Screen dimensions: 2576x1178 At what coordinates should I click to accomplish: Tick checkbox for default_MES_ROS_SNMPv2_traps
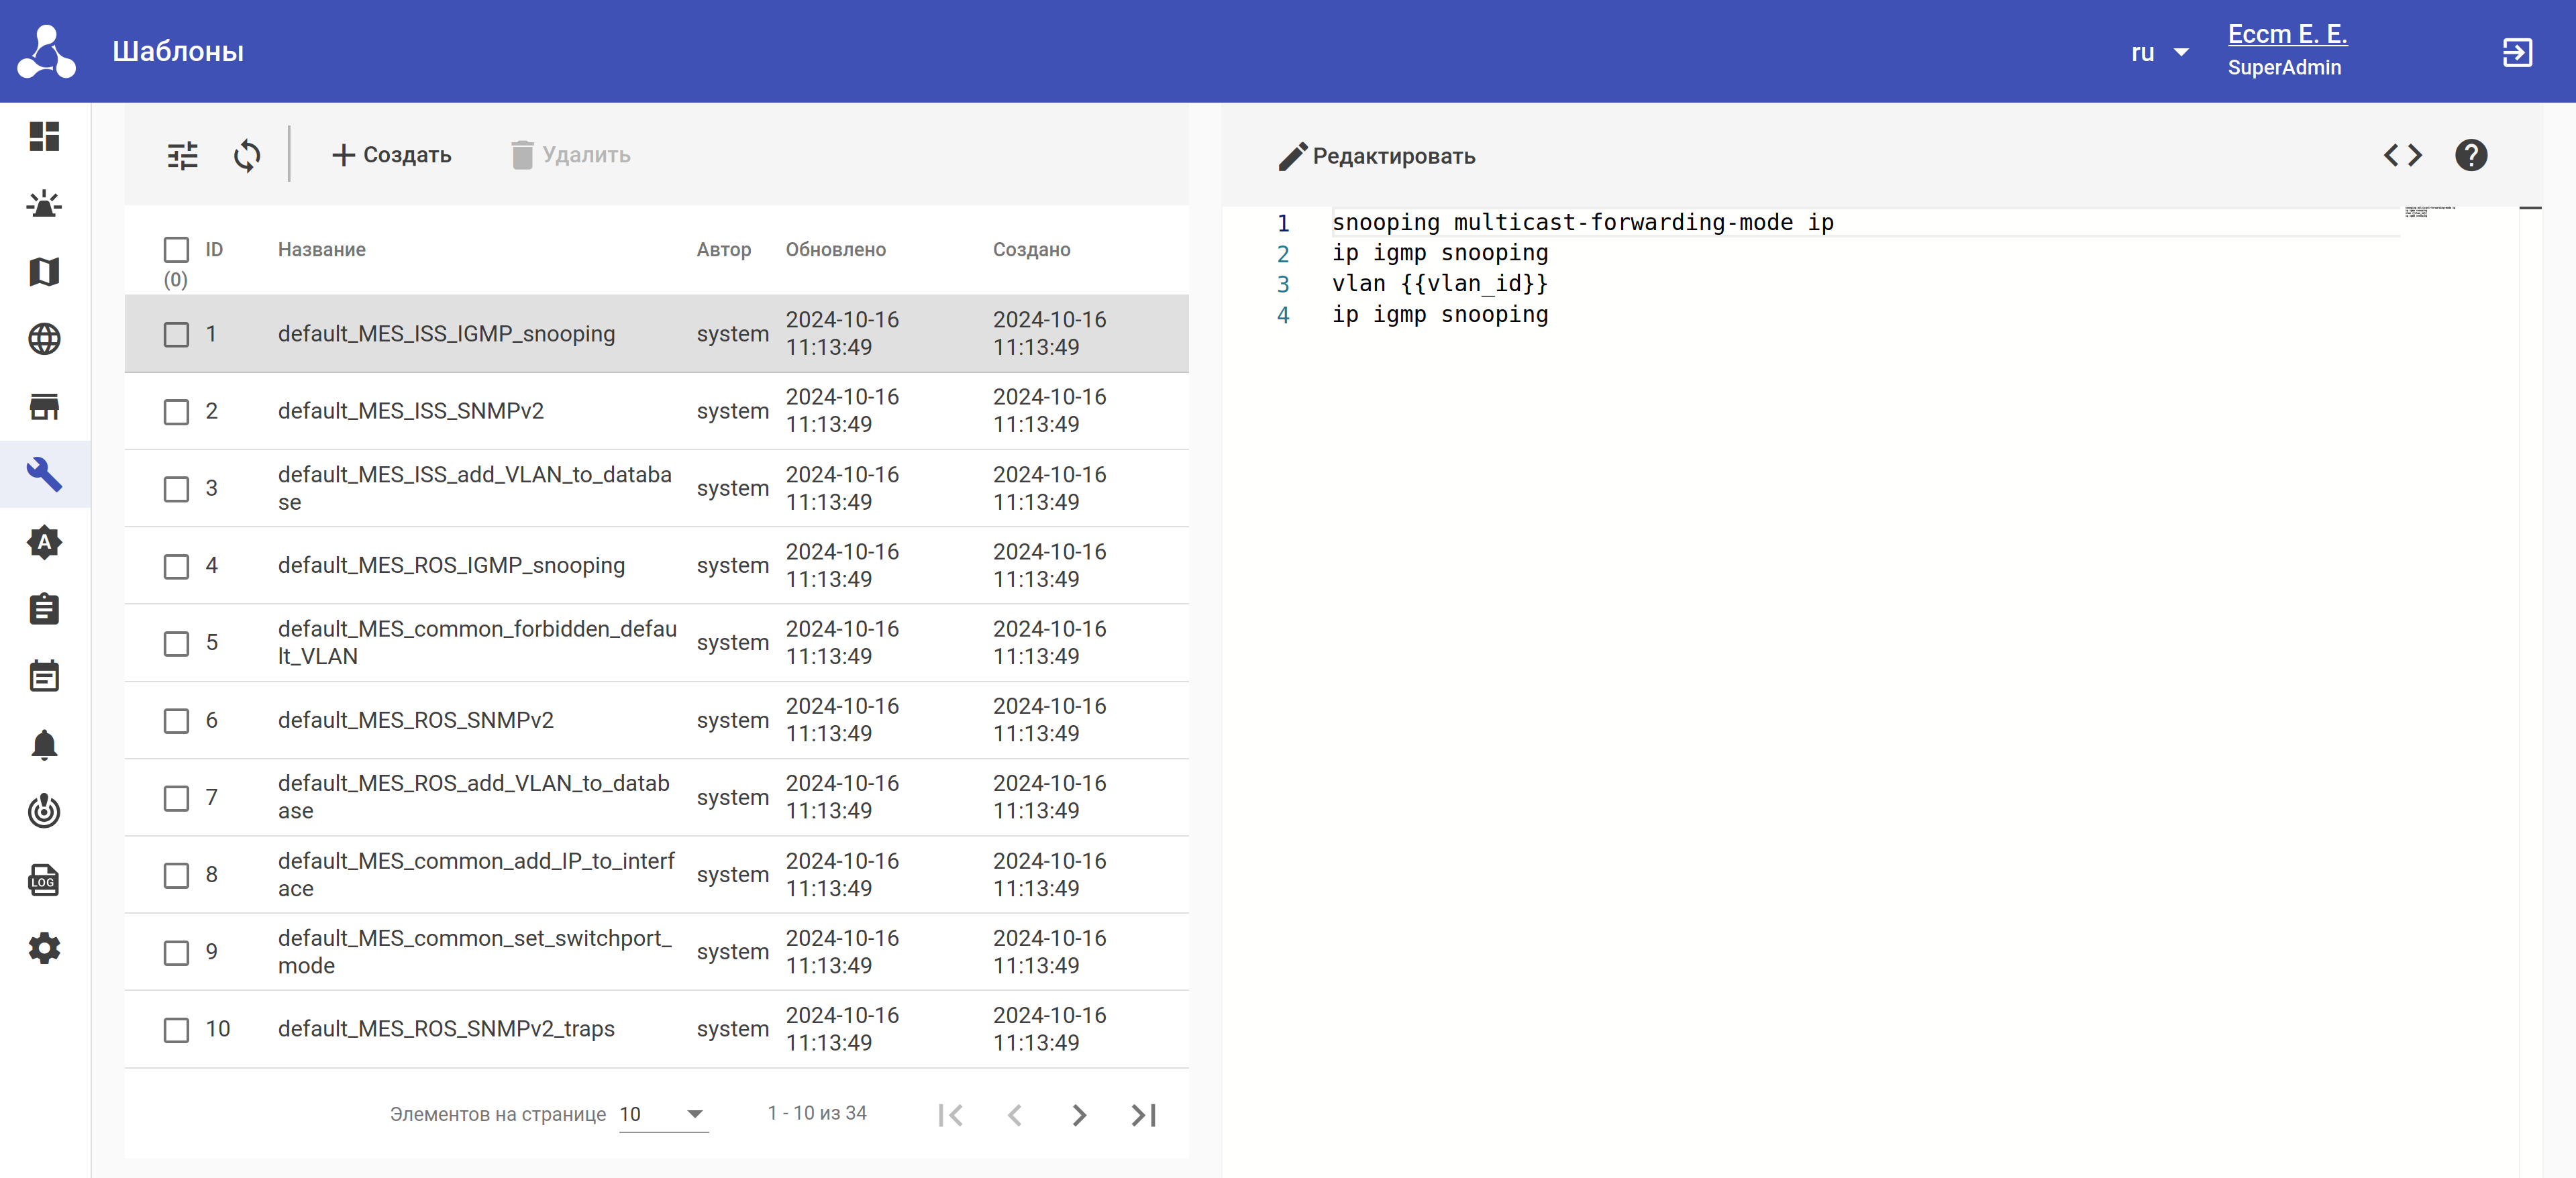[176, 1029]
